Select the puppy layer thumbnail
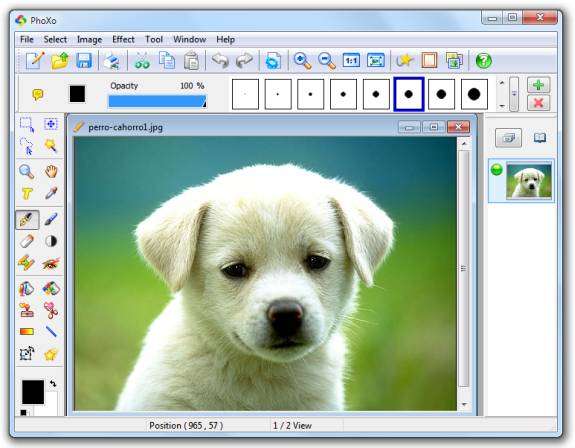The width and height of the screenshot is (575, 448). pyautogui.click(x=528, y=181)
